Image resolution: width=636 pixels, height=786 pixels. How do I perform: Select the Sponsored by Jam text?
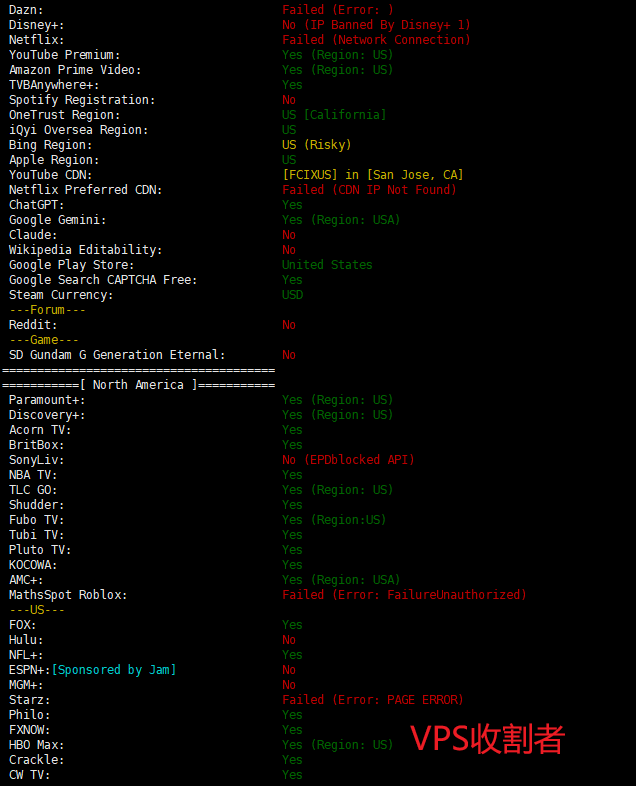tap(114, 670)
